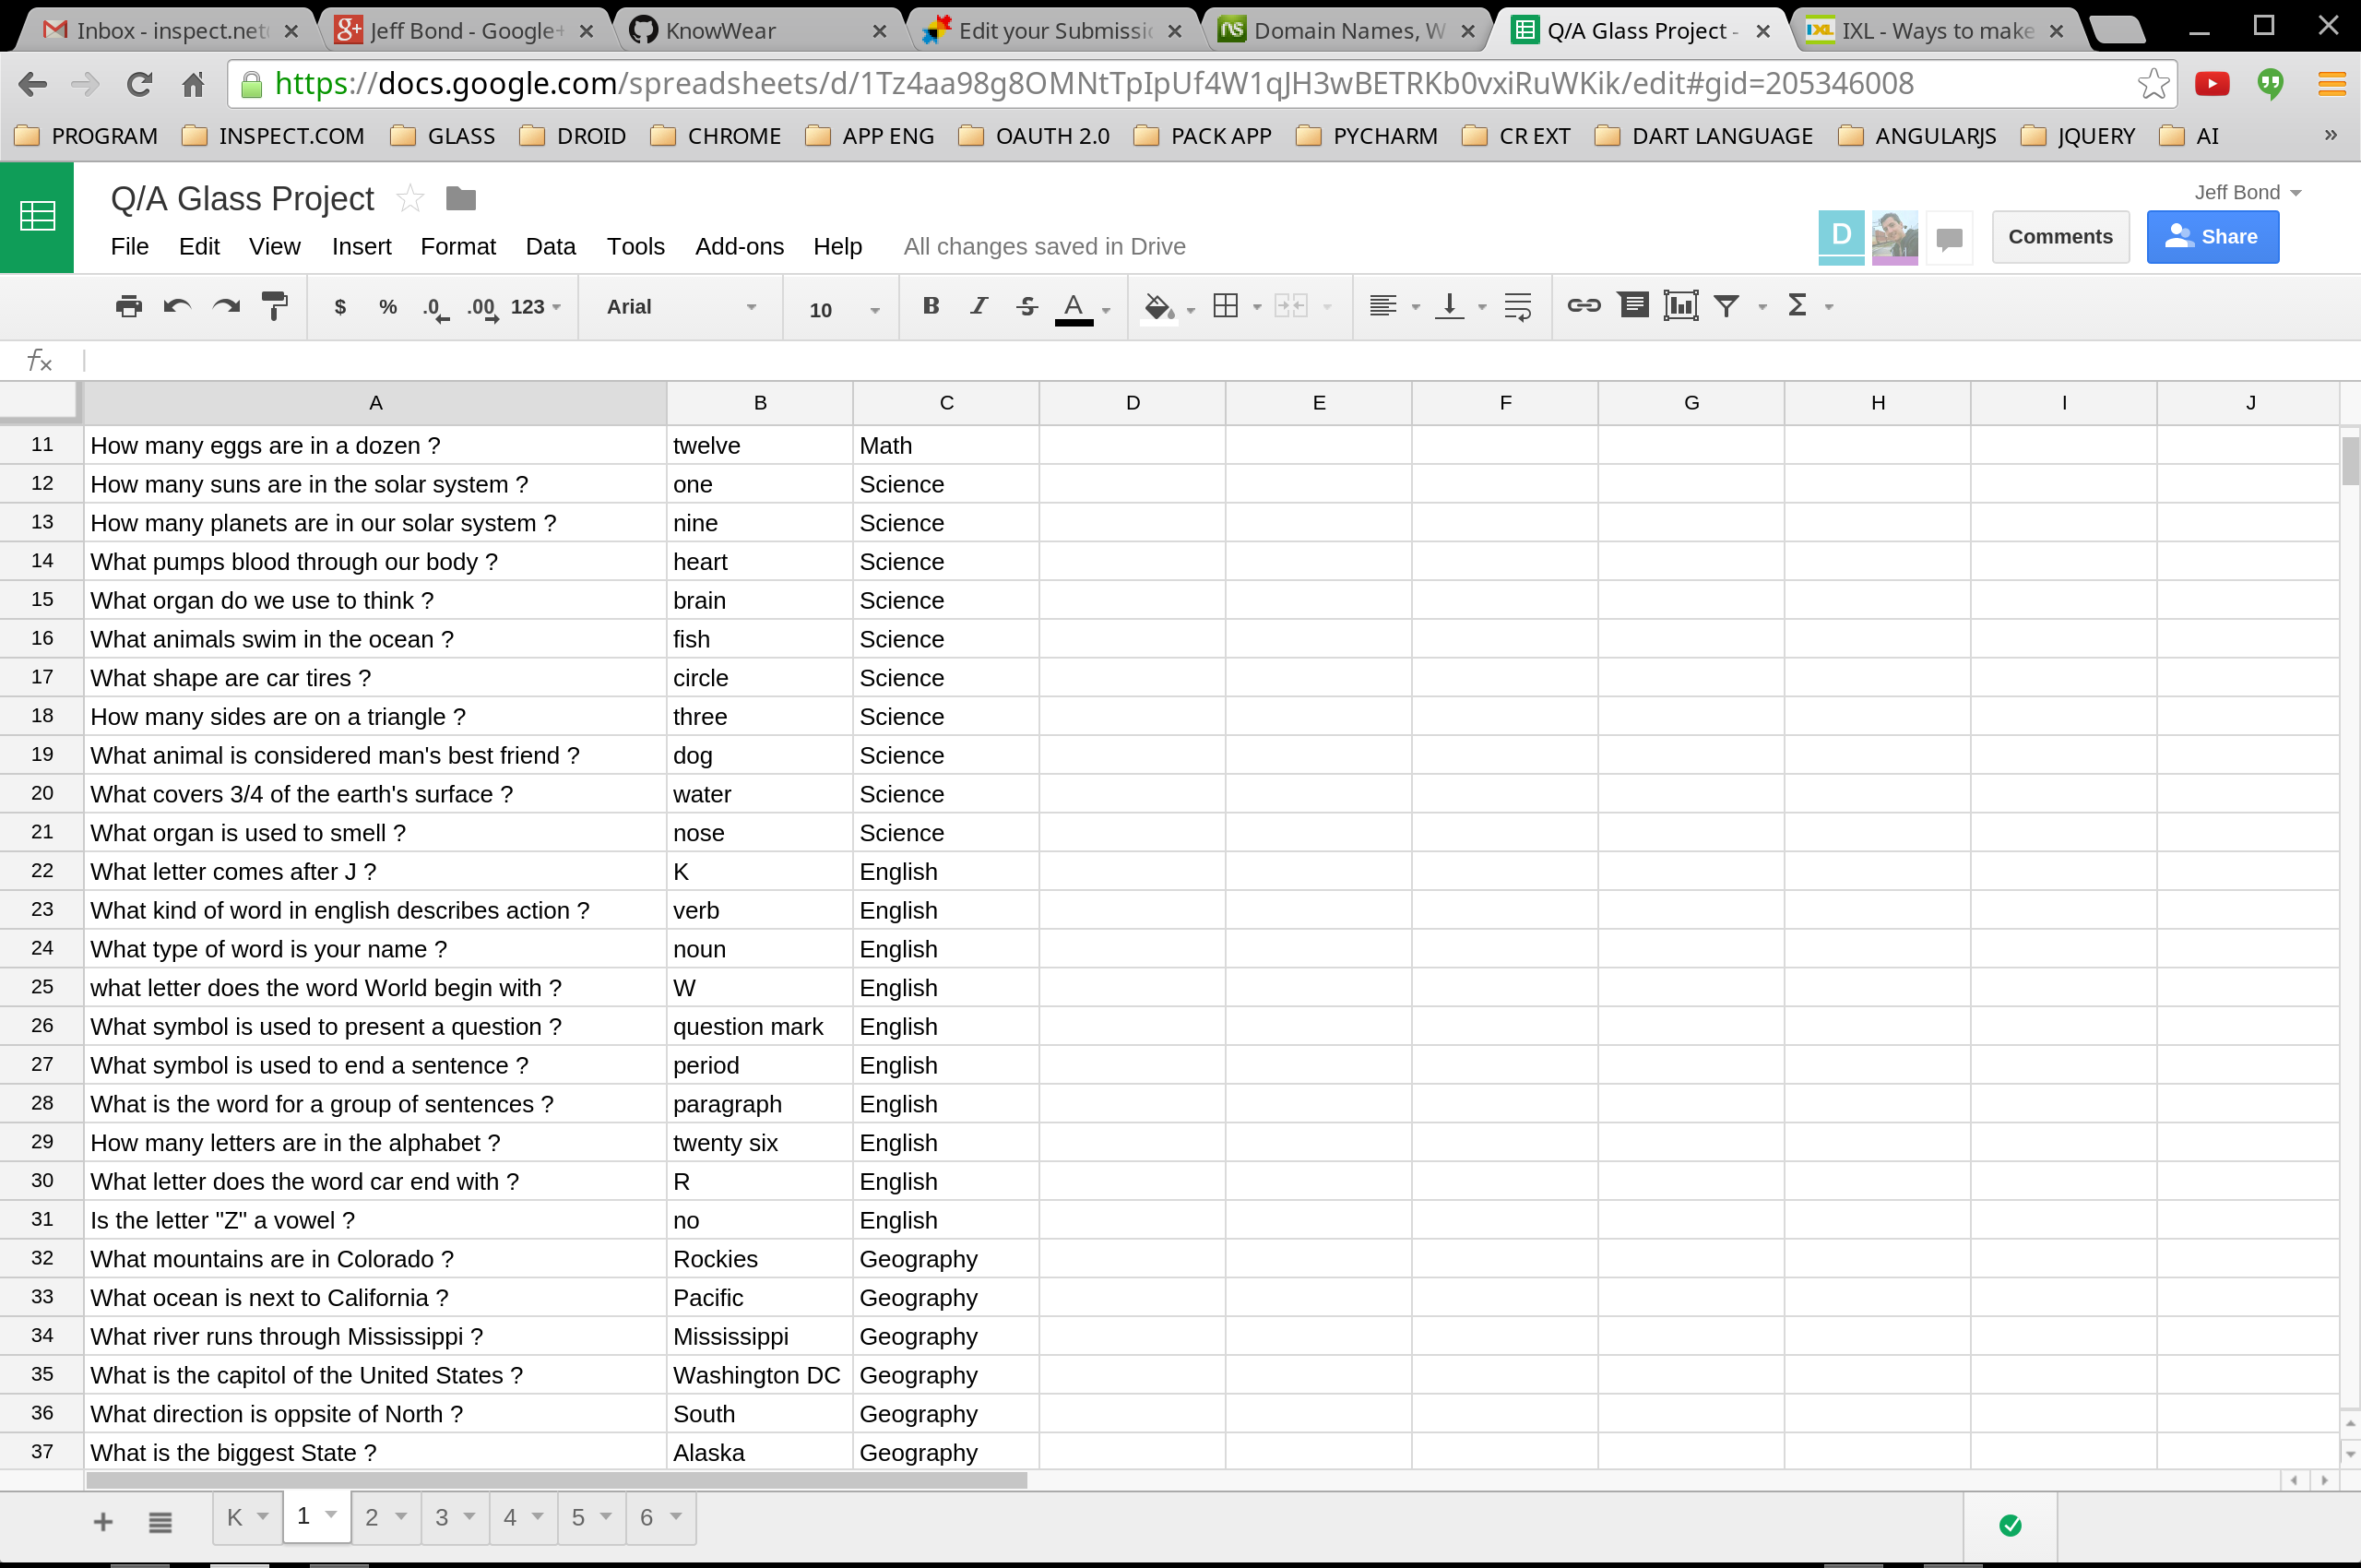Toggle bold formatting
Image resolution: width=2361 pixels, height=1568 pixels.
tap(930, 306)
